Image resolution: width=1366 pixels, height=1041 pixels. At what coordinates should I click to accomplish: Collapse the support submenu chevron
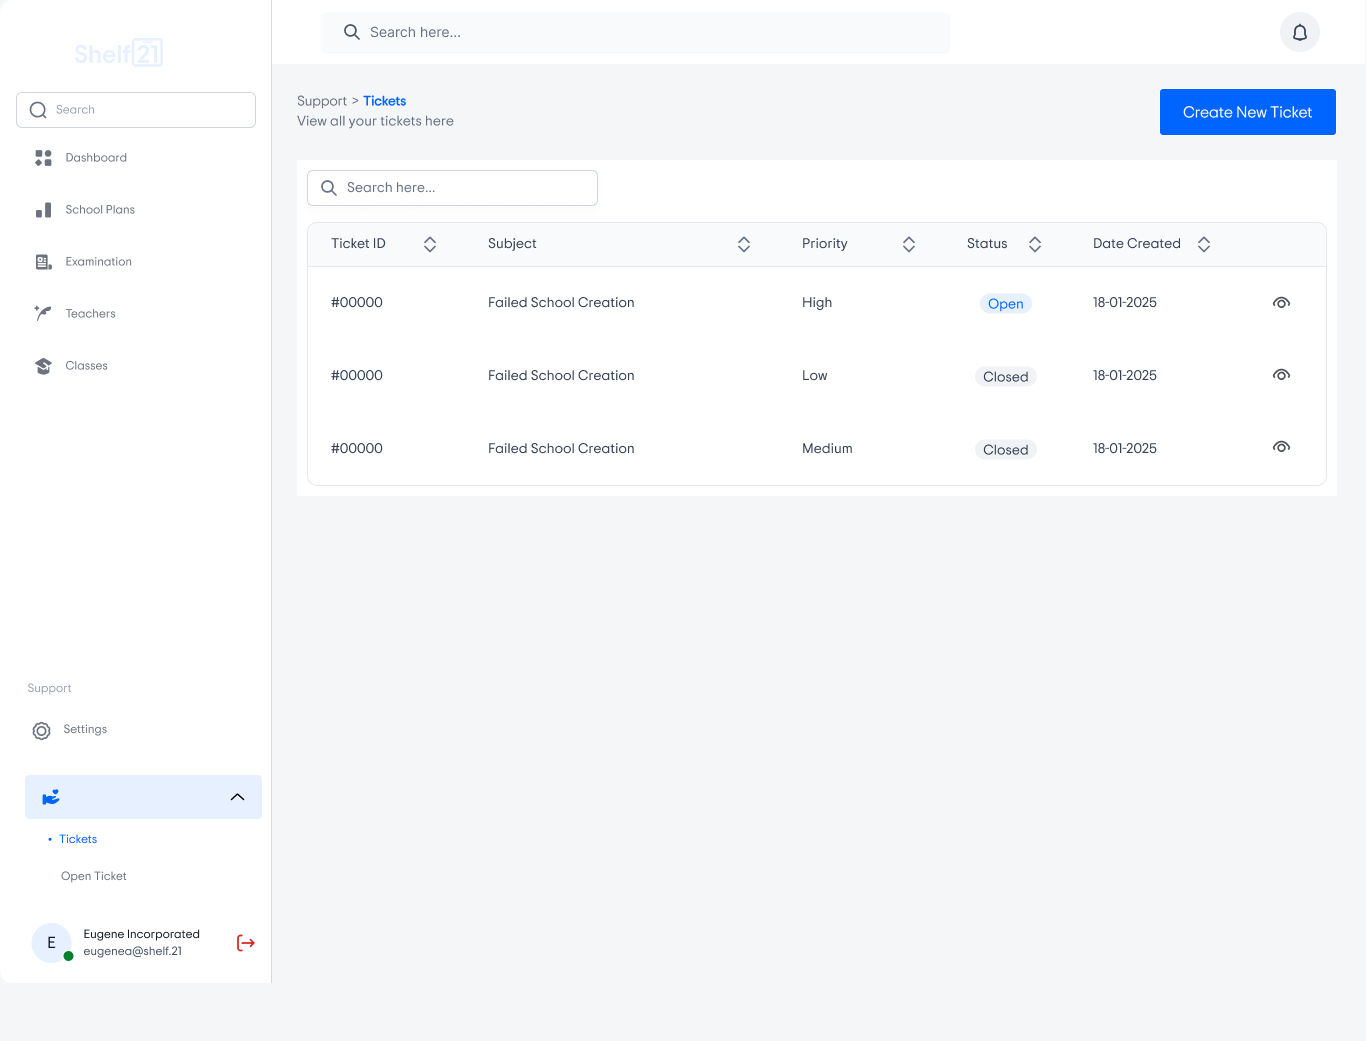(237, 797)
